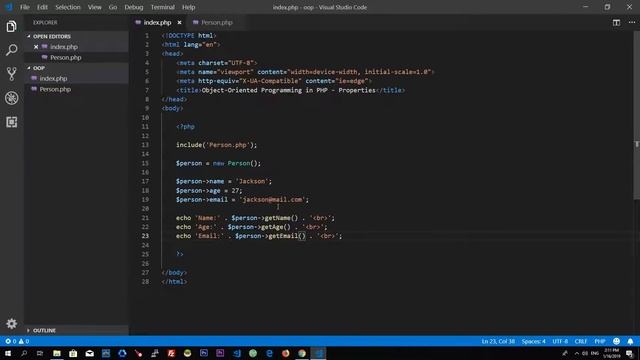Open the Help menu
Screen dimensions: 640x360
pos(189,7)
